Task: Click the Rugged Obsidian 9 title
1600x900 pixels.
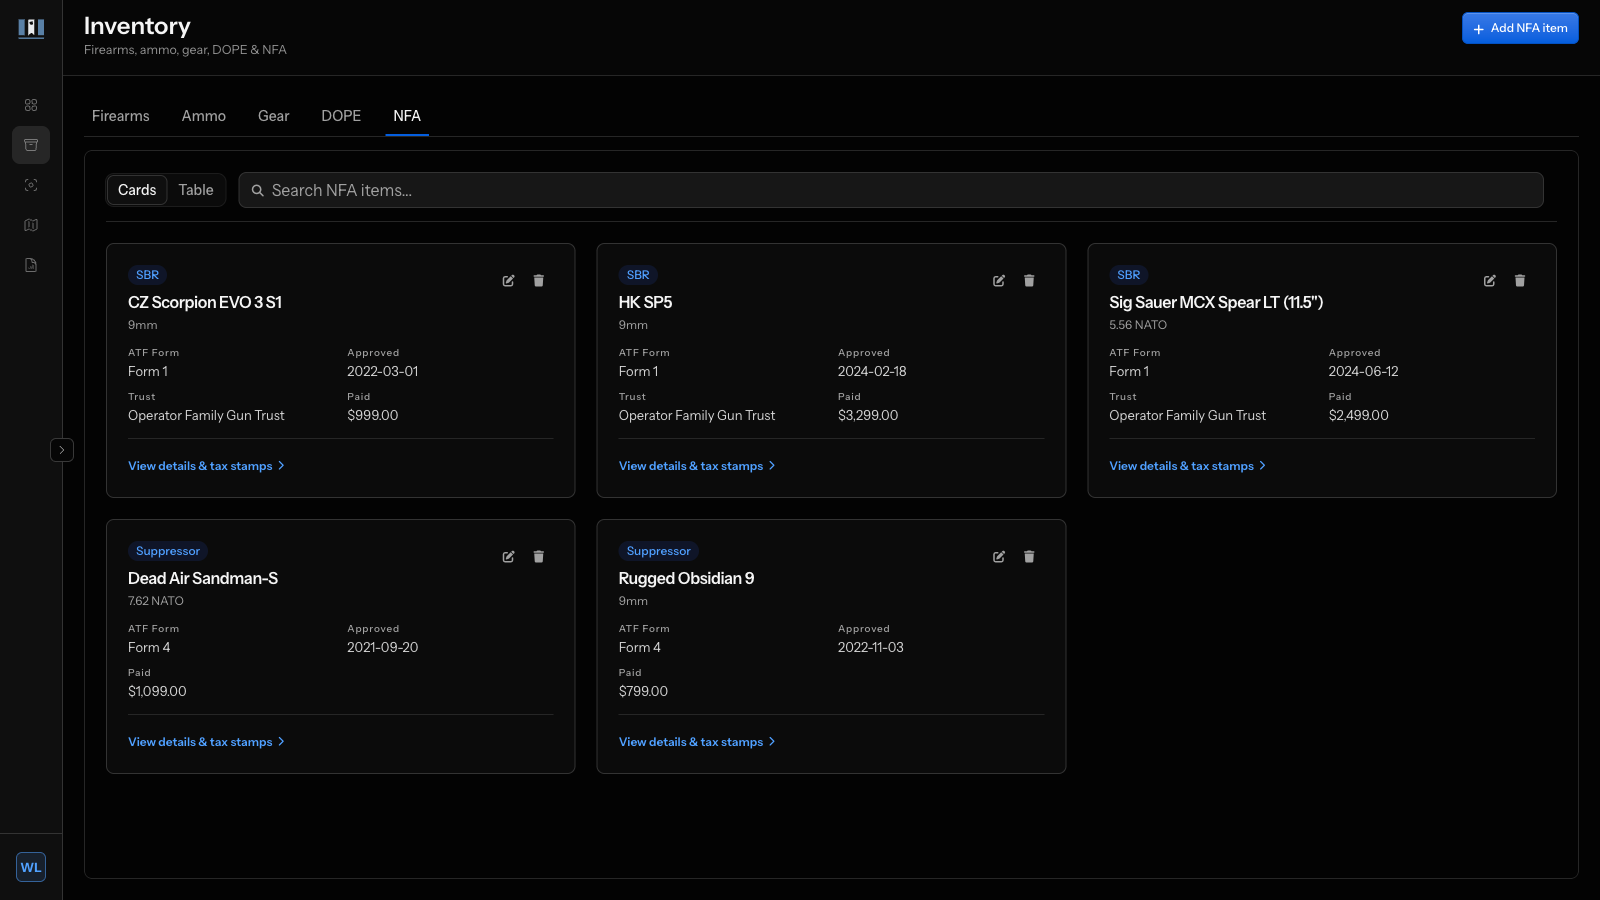Action: pos(687,578)
